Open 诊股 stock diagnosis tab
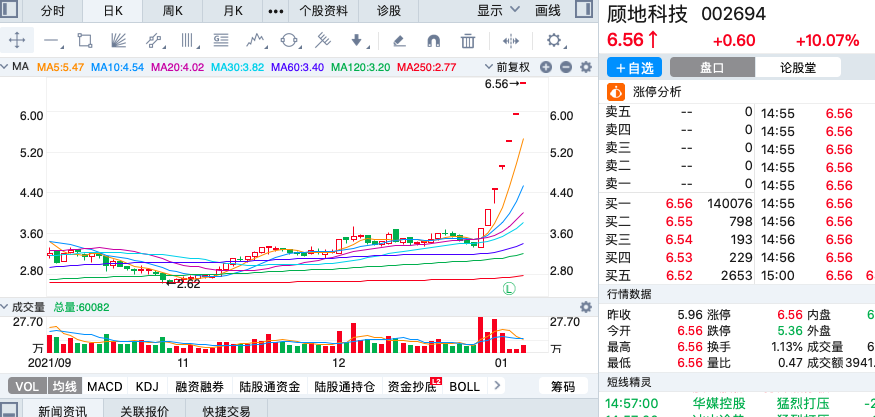The width and height of the screenshot is (875, 417). [389, 11]
